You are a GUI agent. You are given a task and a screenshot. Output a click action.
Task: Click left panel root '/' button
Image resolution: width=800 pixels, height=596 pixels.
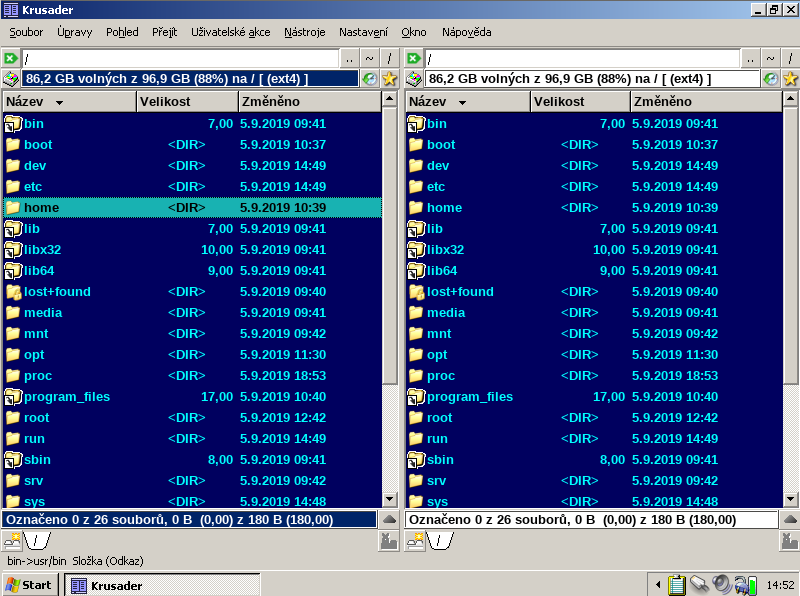tap(389, 59)
